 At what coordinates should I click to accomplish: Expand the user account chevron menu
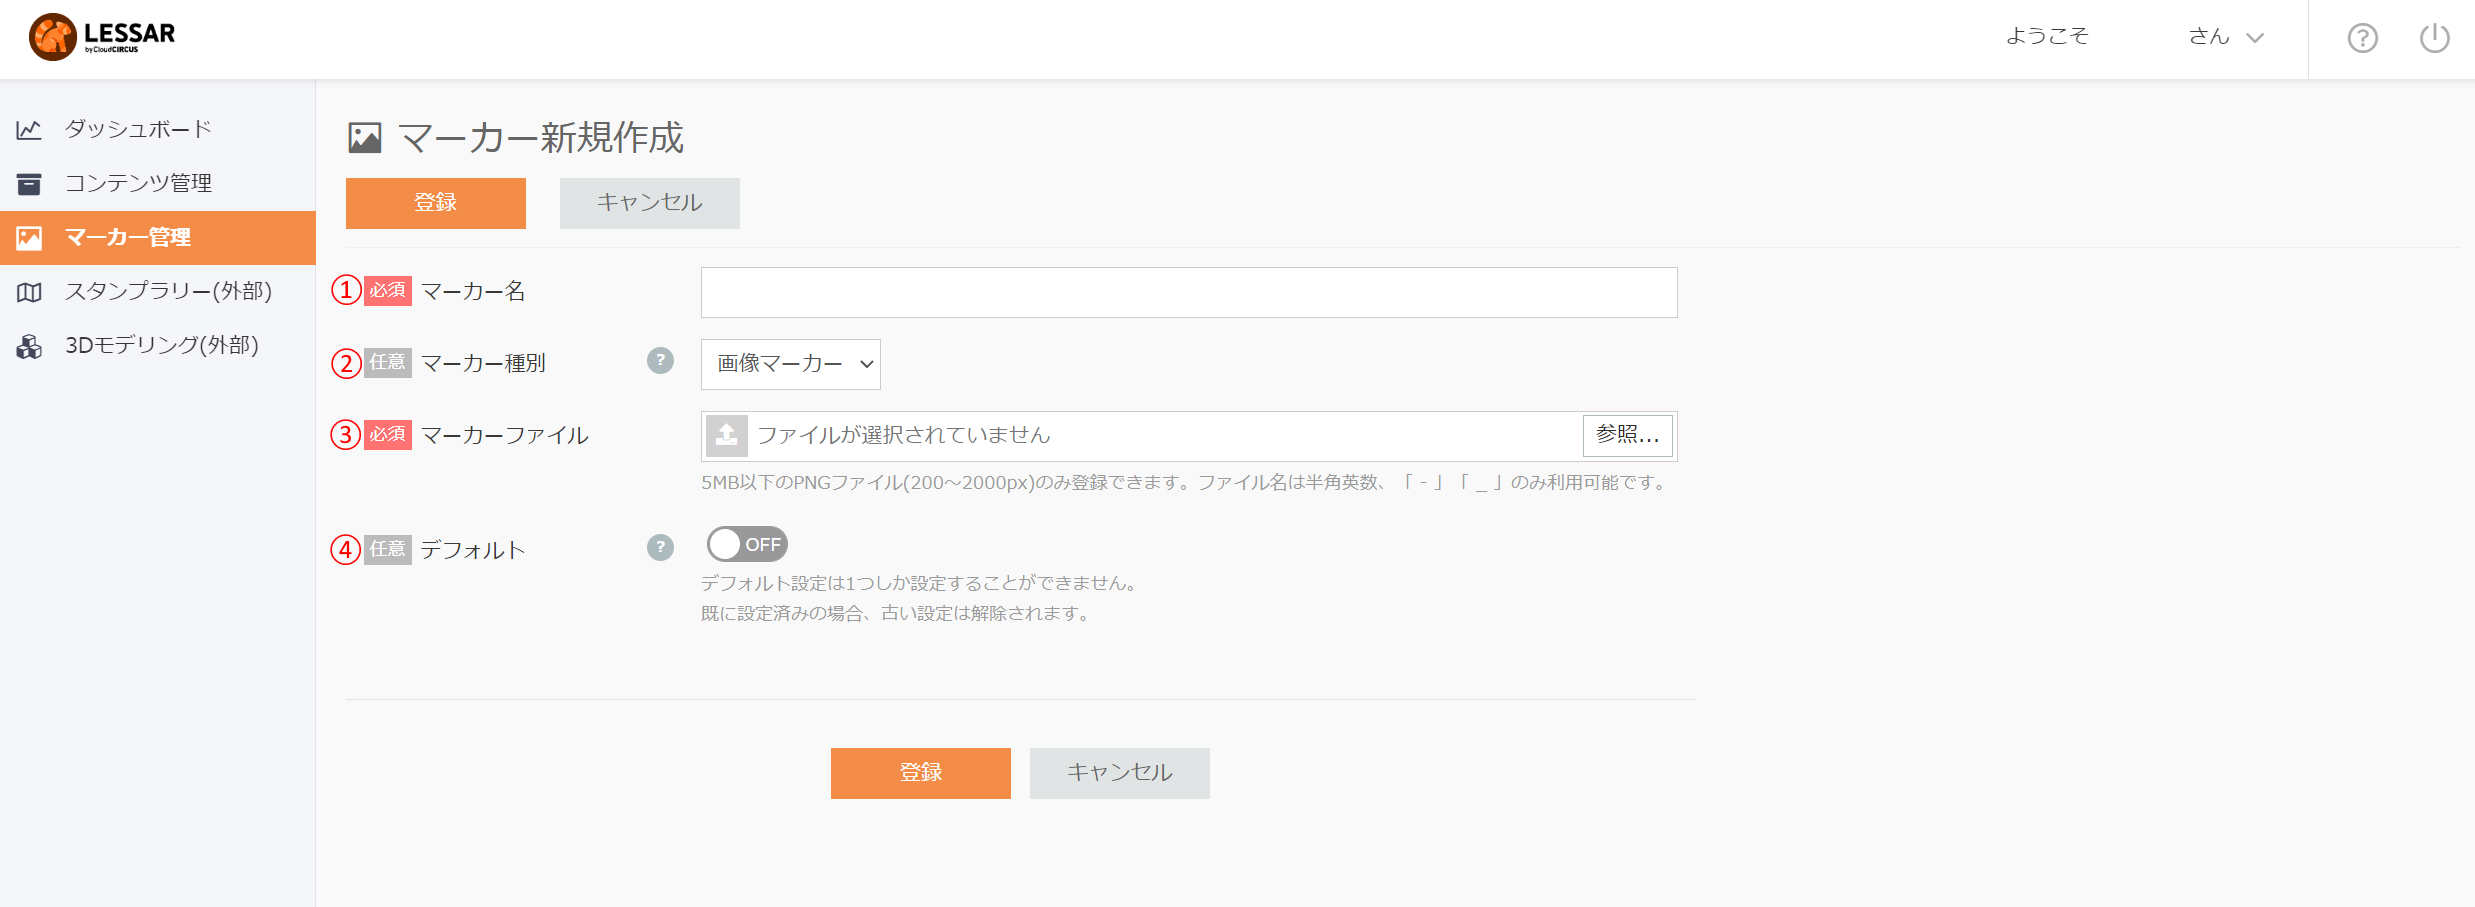tap(2254, 38)
